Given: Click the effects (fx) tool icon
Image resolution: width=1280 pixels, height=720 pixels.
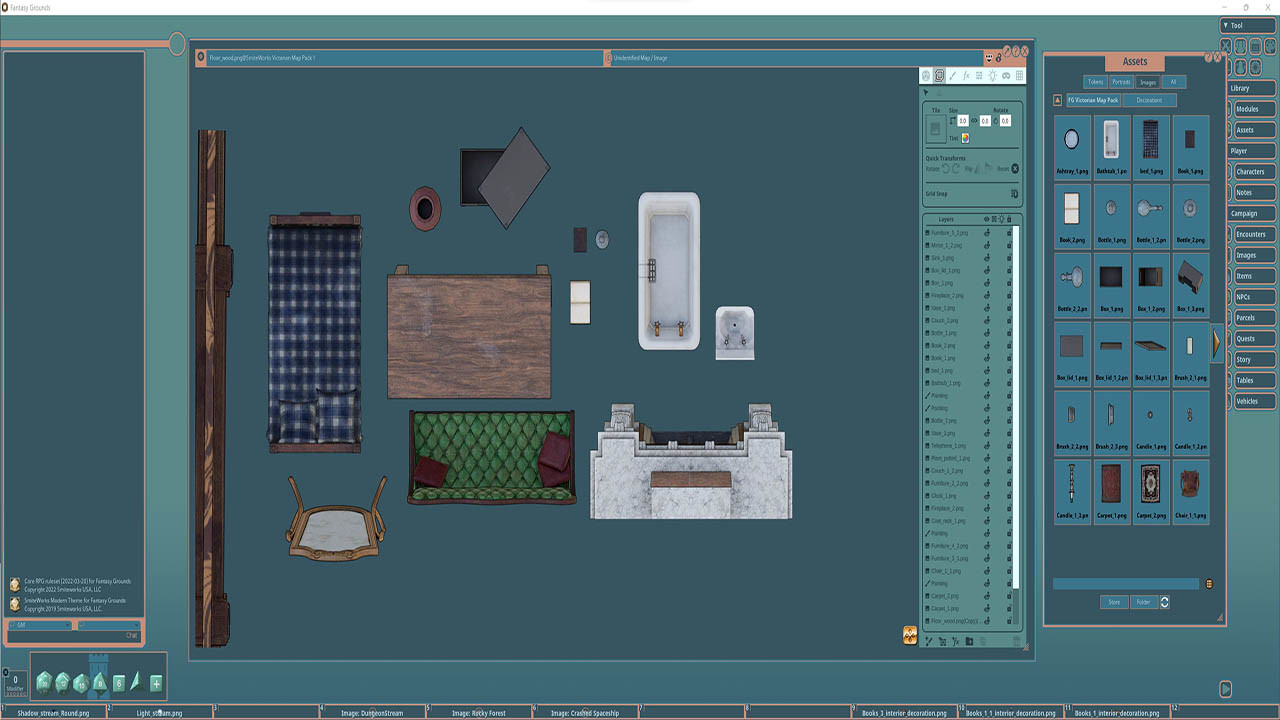Looking at the screenshot, I should tap(966, 75).
